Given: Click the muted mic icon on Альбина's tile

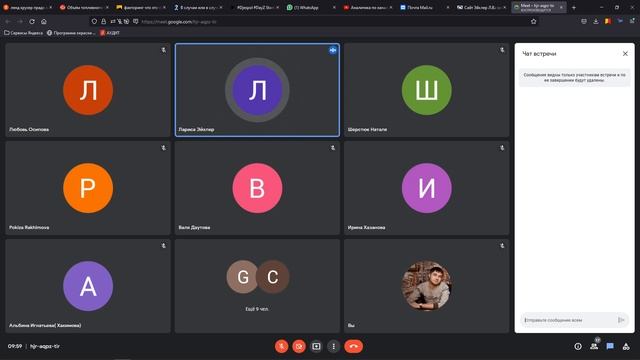Looking at the screenshot, I should tap(163, 246).
